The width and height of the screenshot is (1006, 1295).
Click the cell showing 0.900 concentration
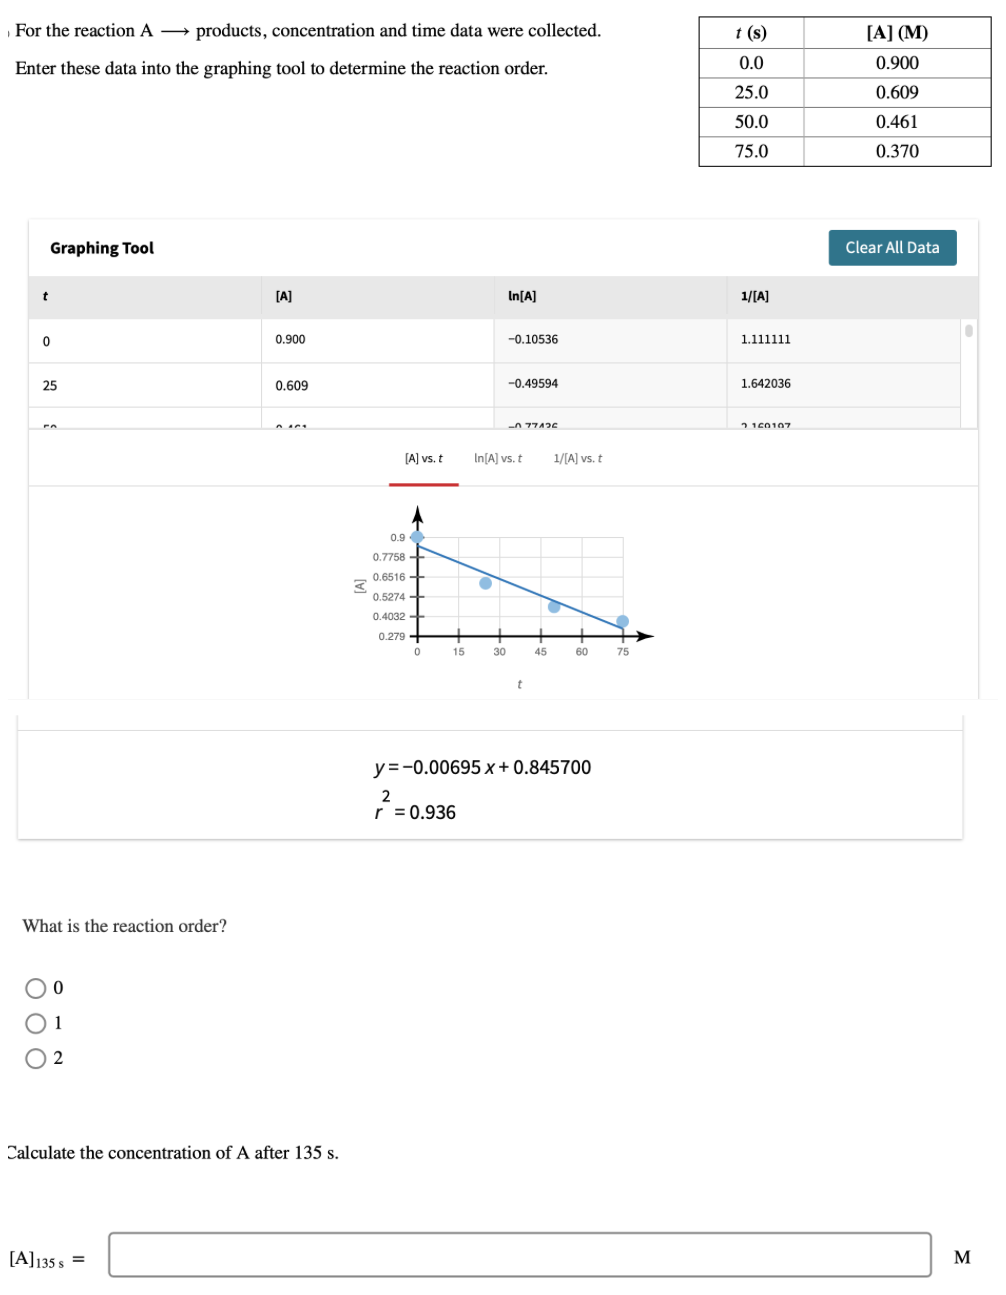coord(289,339)
